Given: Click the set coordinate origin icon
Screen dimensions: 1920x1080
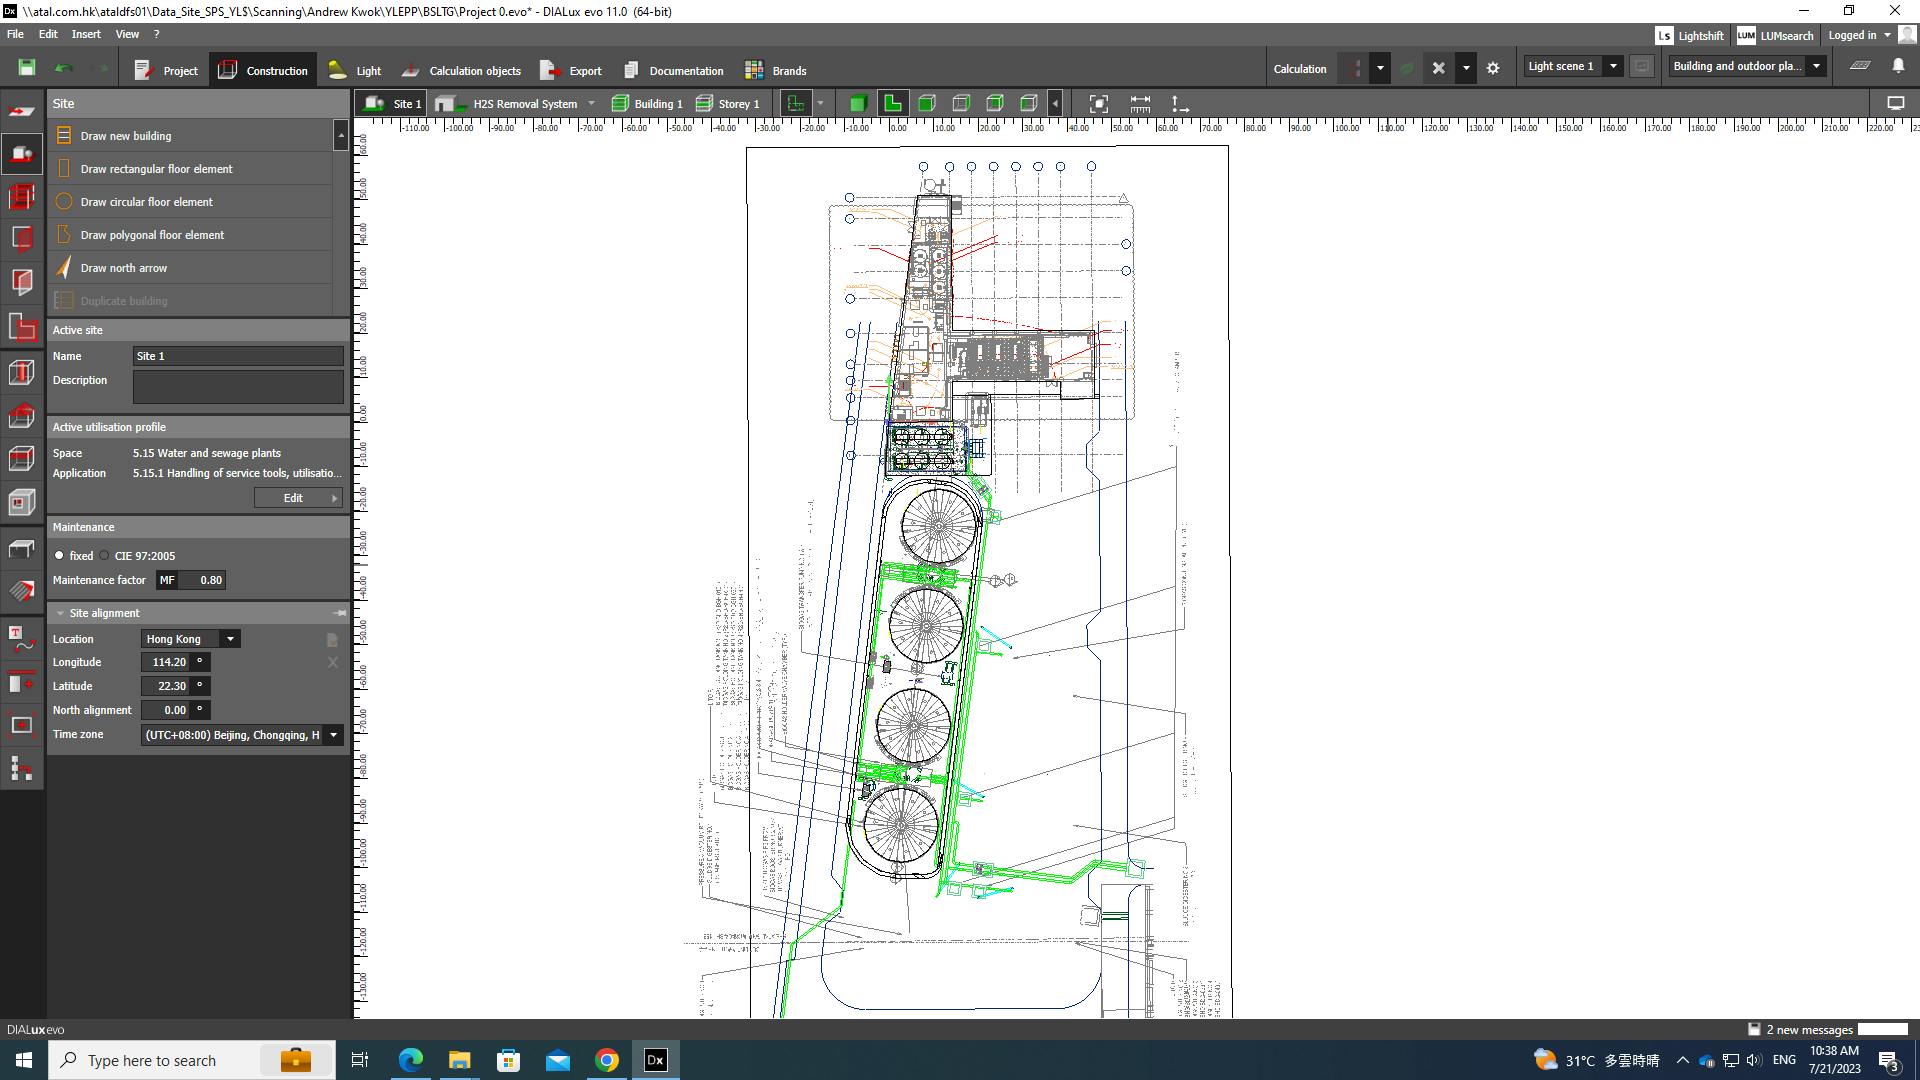Looking at the screenshot, I should (1180, 104).
